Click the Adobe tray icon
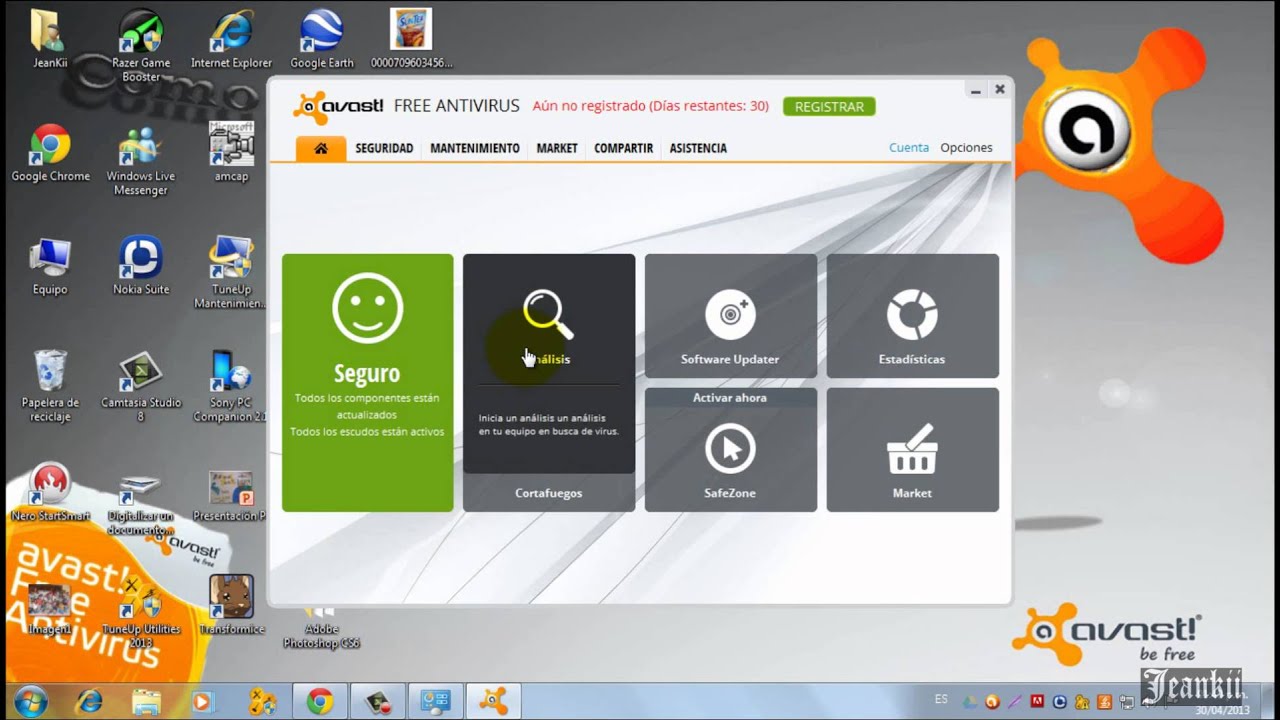Screen dimensions: 1280x720 [x=1038, y=702]
